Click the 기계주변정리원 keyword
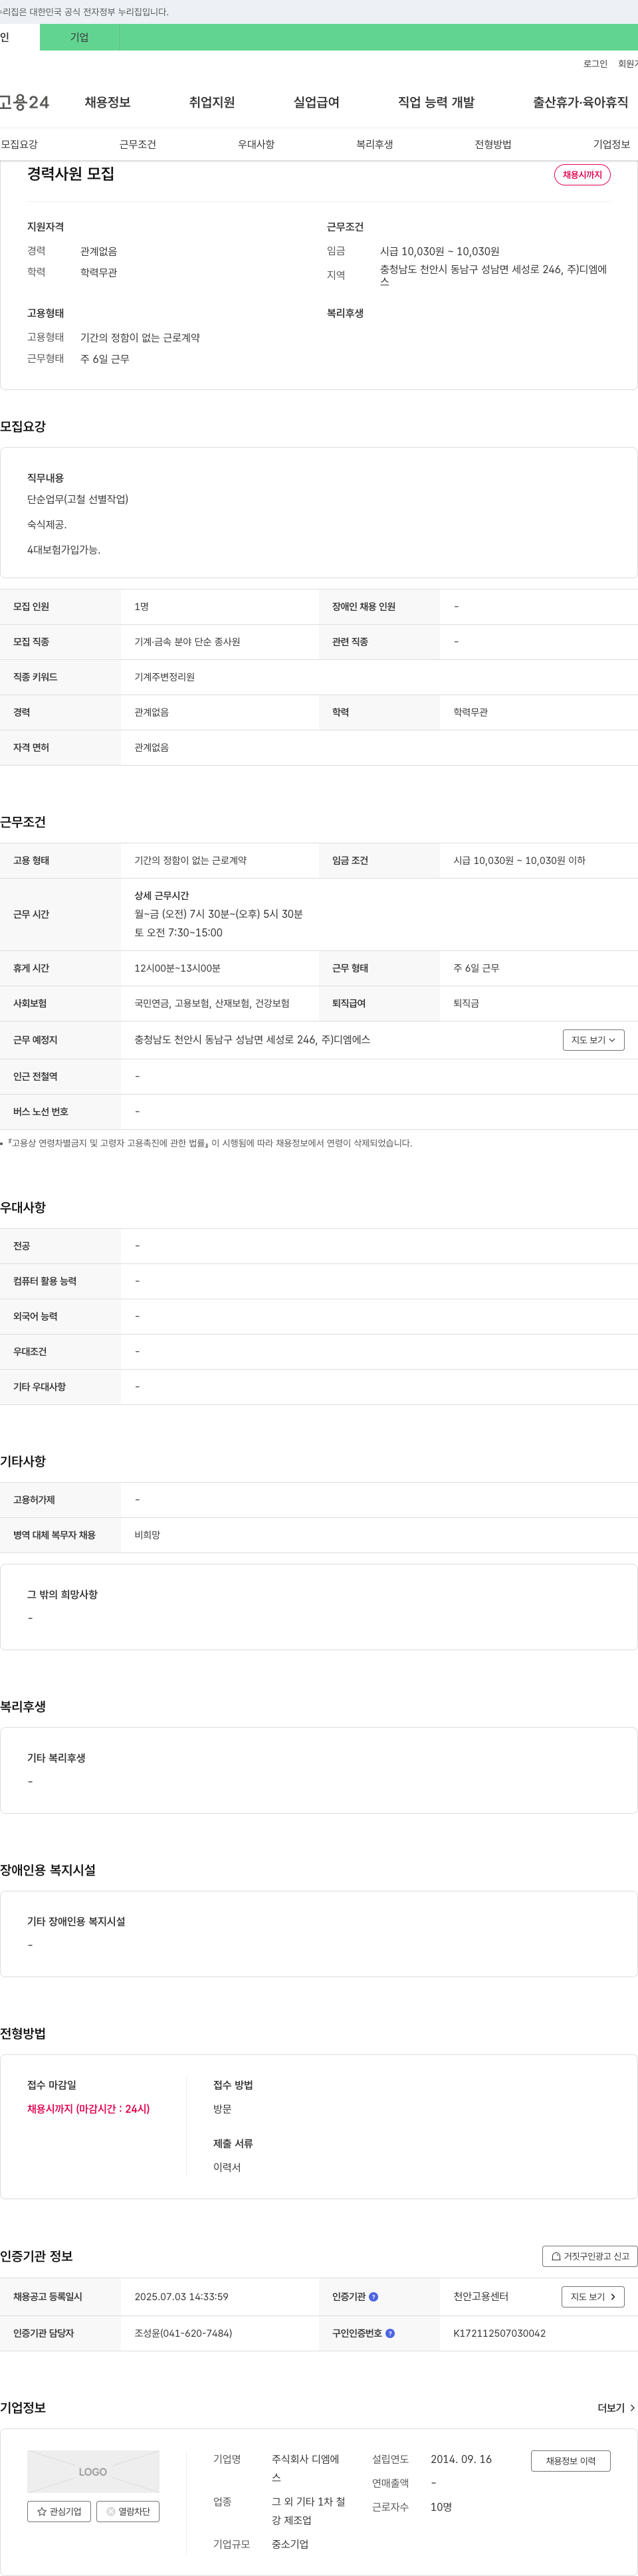The width and height of the screenshot is (638, 2576). click(164, 677)
